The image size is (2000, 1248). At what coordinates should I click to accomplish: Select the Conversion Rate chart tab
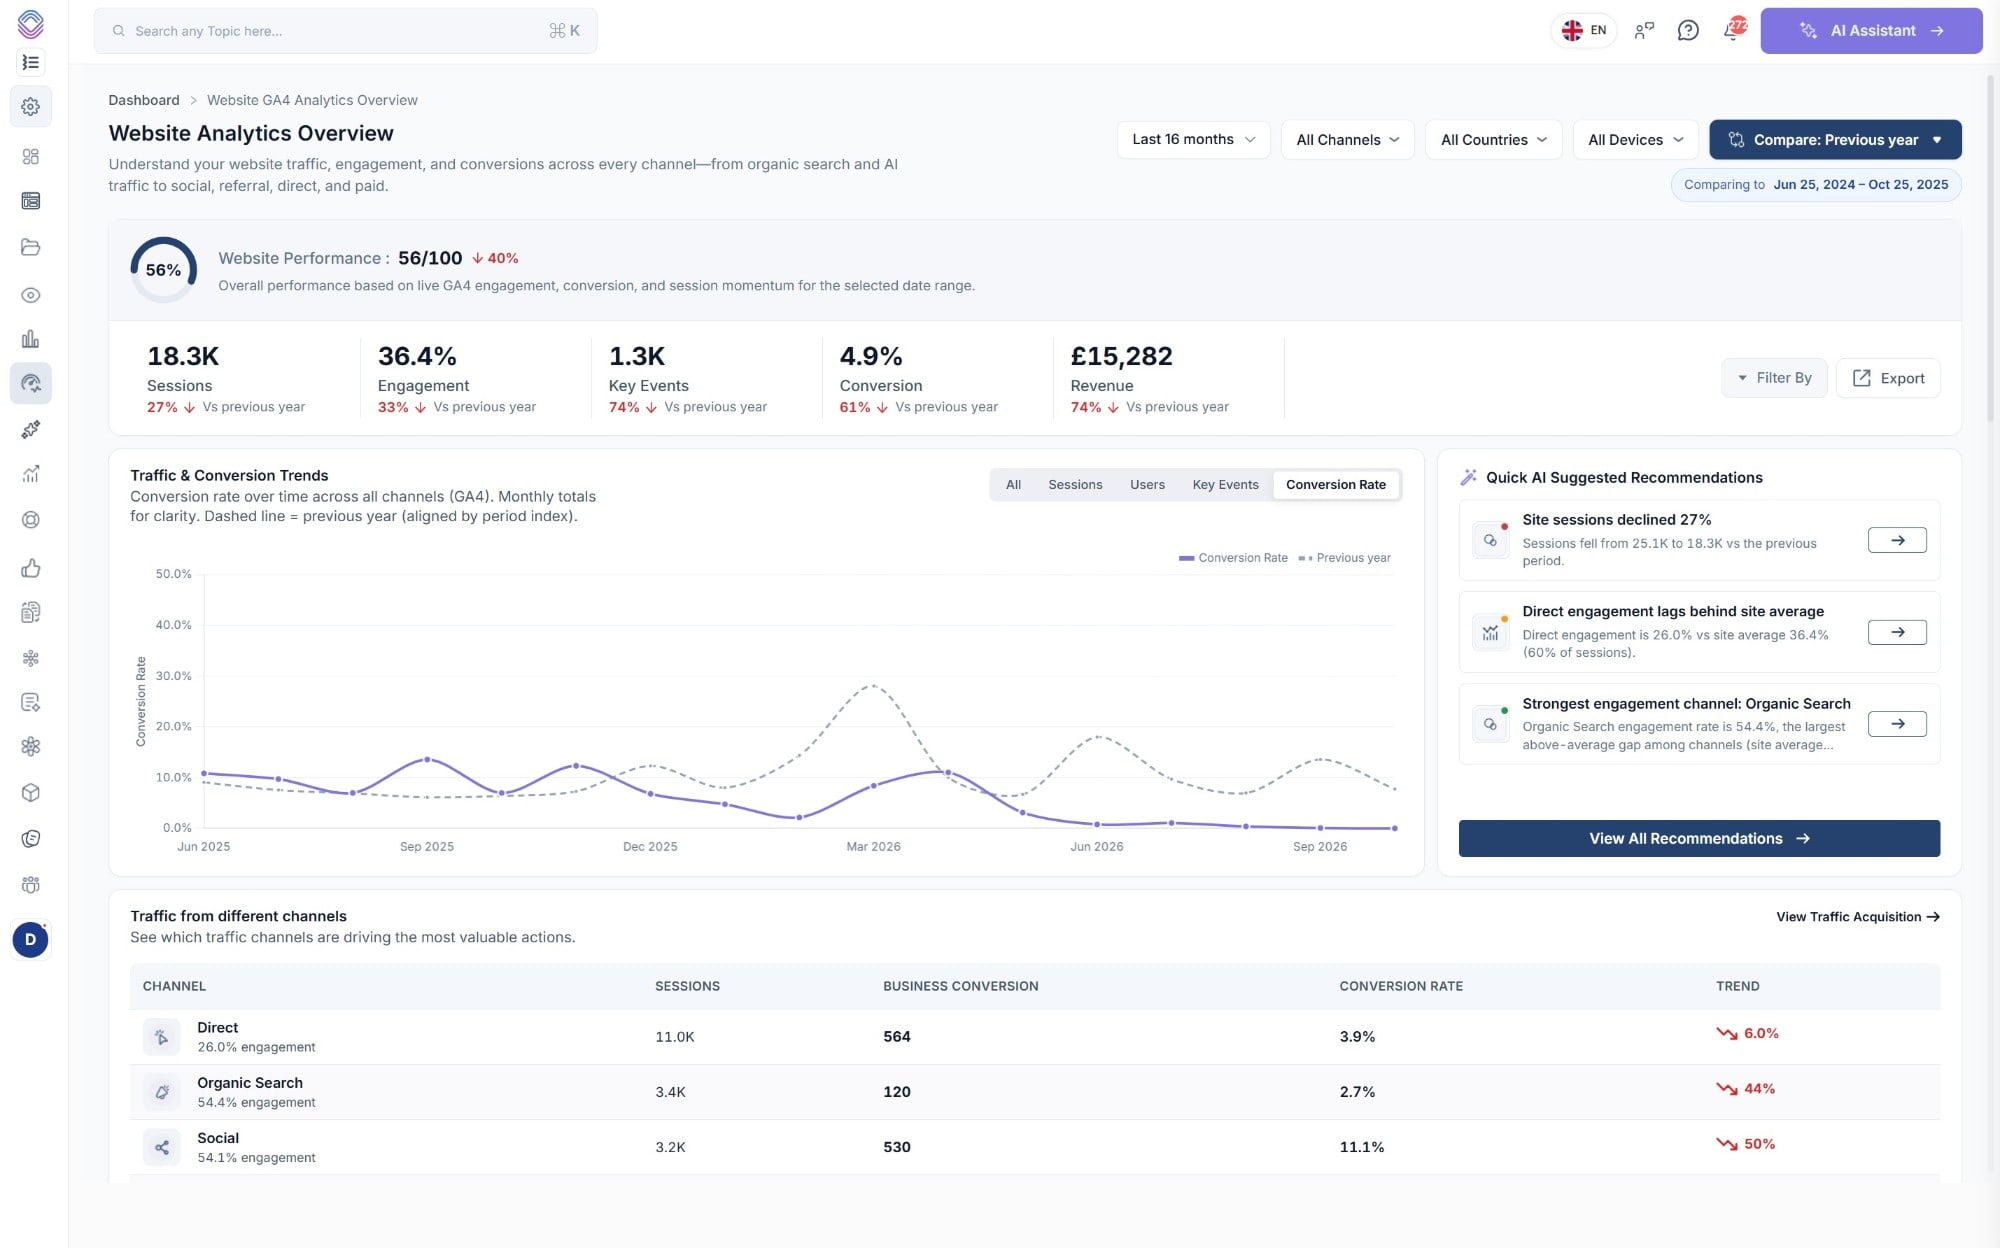[1336, 485]
